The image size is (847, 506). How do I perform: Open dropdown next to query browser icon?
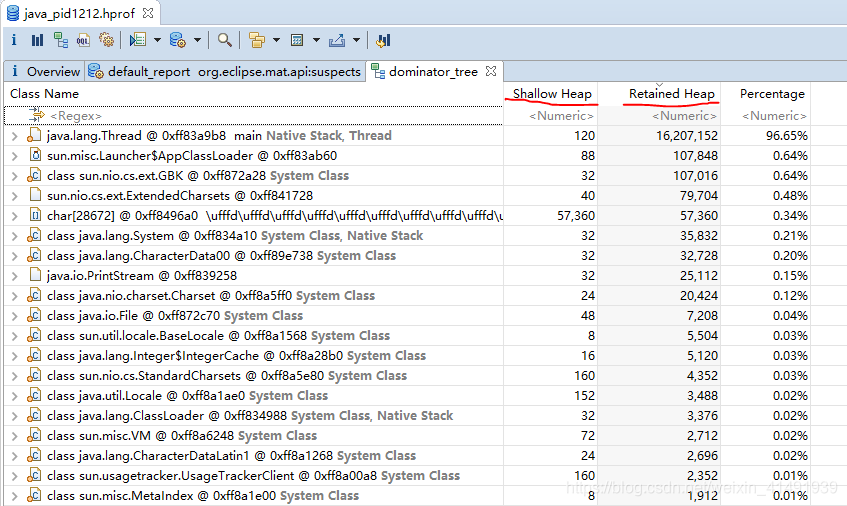click(197, 40)
